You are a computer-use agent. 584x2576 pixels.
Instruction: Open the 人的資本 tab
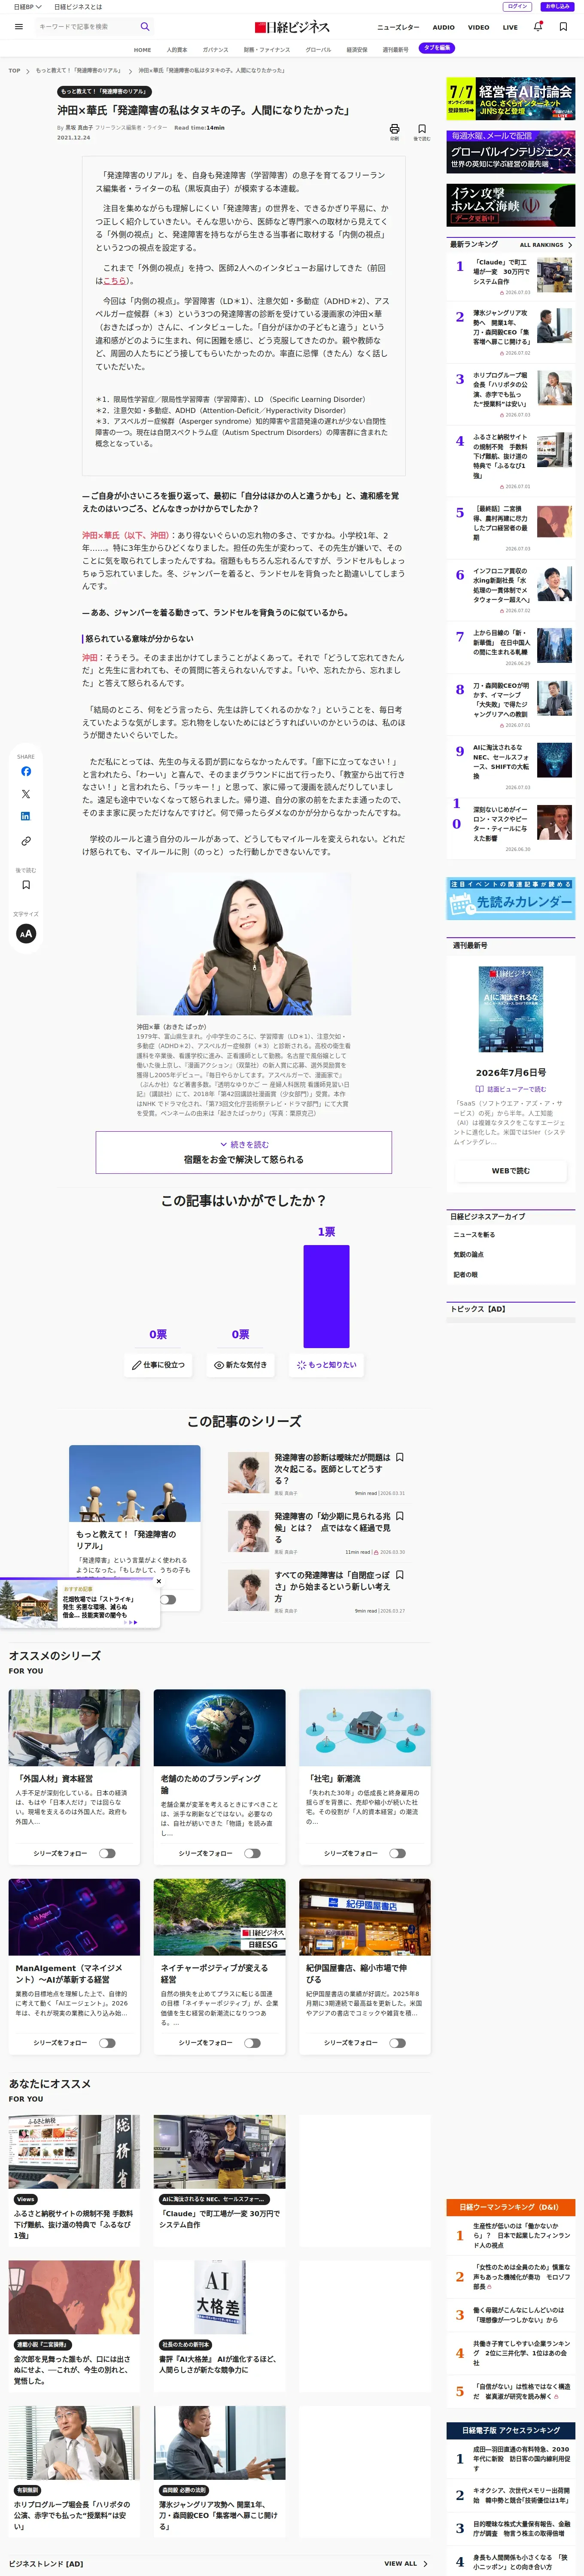(x=177, y=49)
